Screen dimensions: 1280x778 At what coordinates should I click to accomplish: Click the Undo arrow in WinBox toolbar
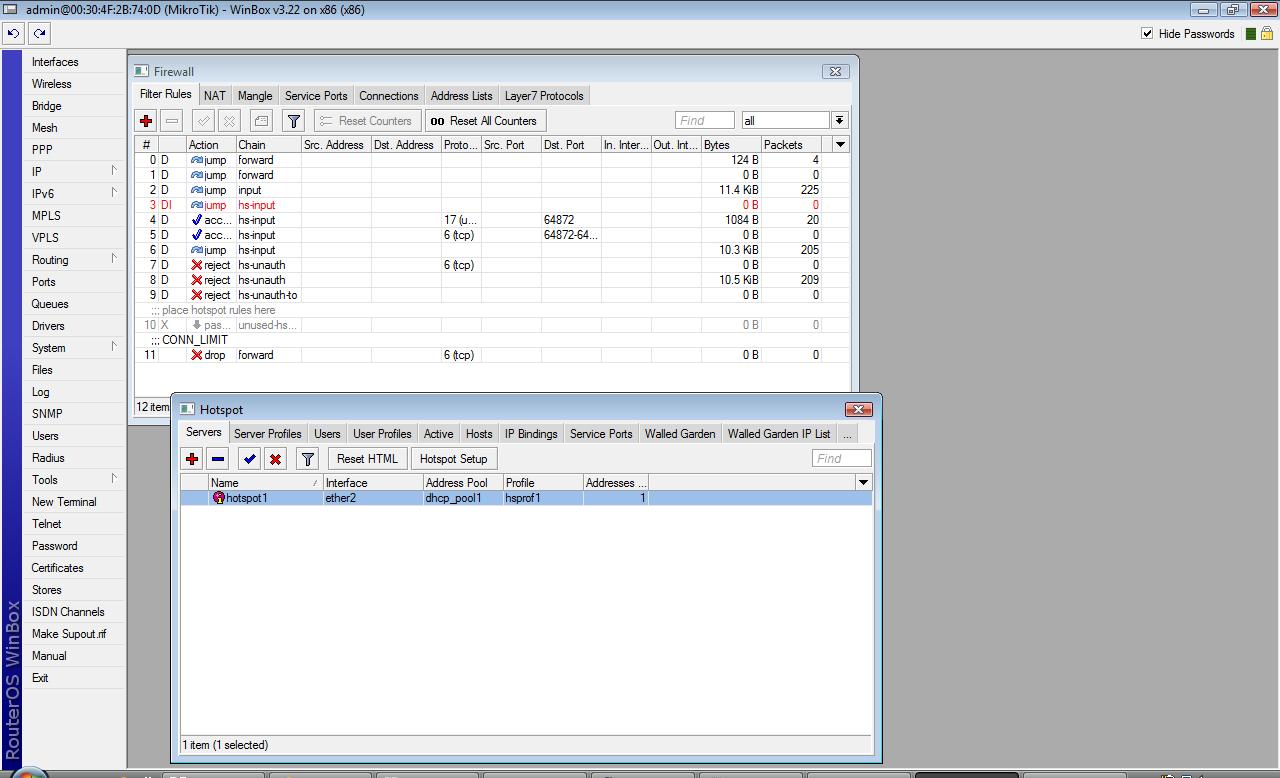(x=13, y=33)
